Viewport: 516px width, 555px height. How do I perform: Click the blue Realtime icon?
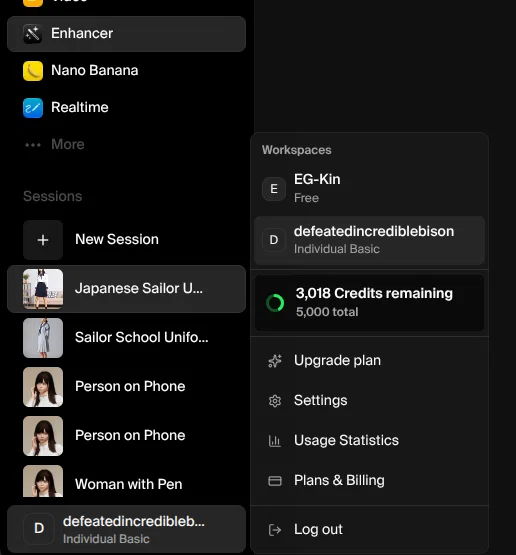pos(33,108)
